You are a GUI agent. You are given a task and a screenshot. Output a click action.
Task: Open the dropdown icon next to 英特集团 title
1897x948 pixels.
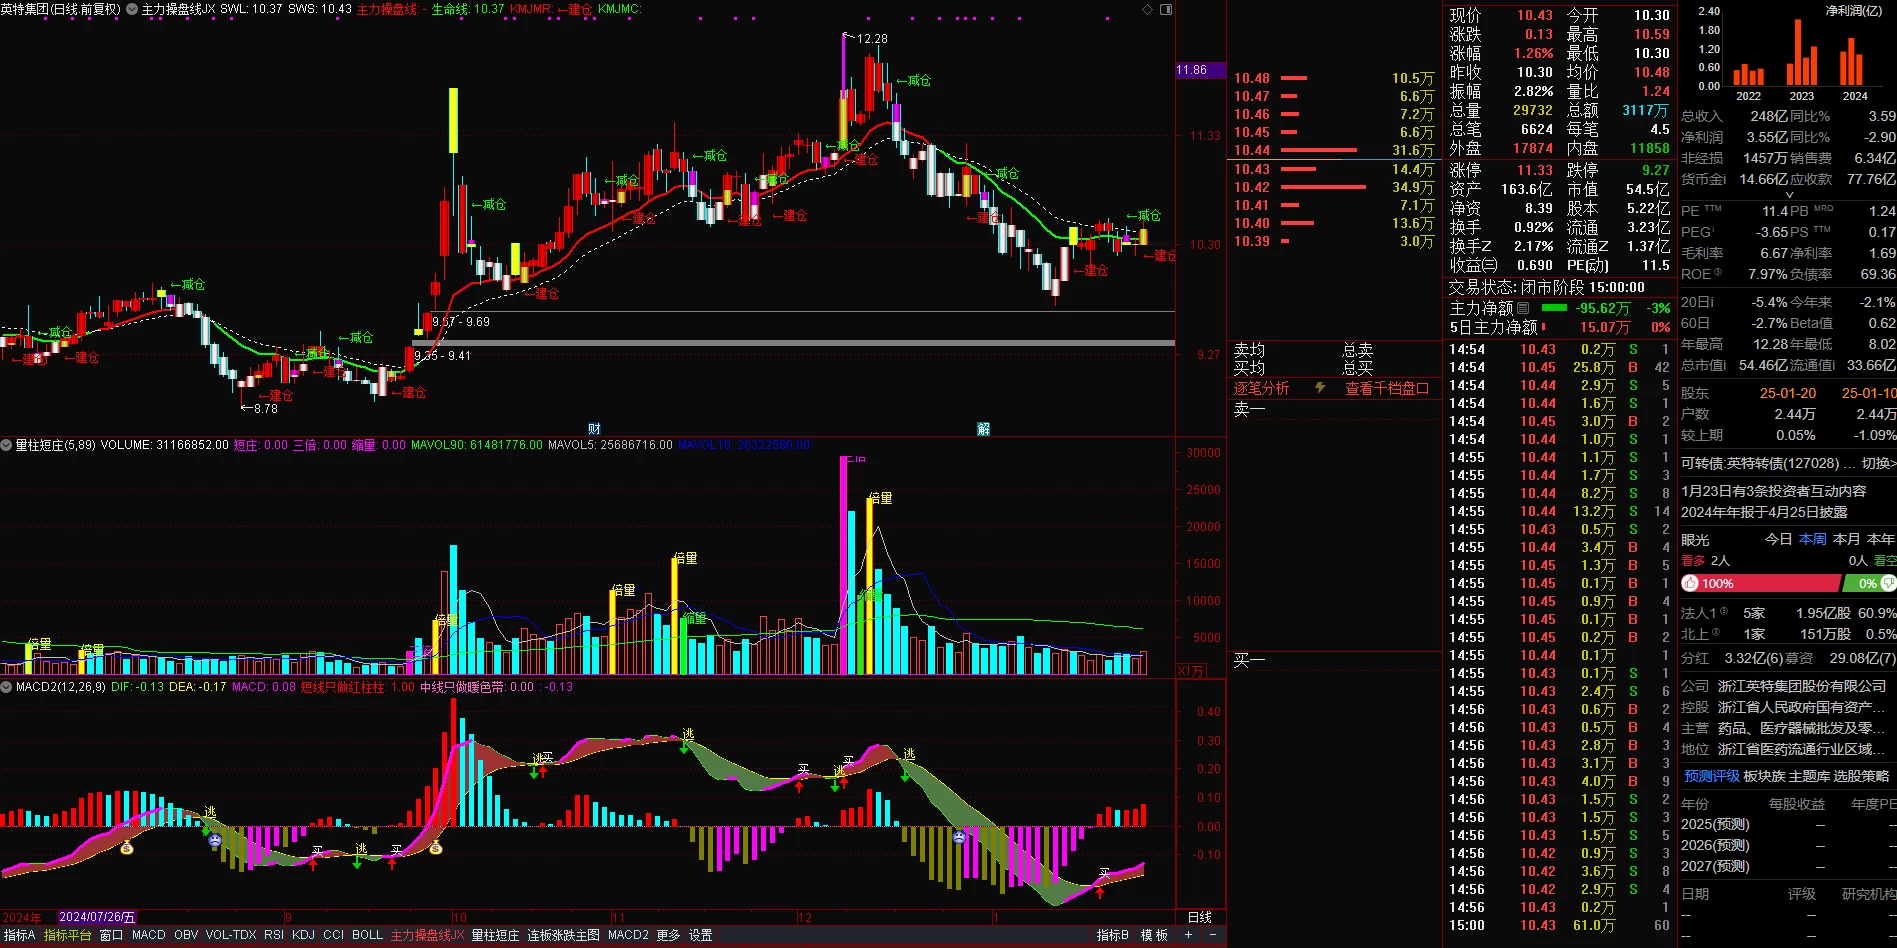pos(132,9)
